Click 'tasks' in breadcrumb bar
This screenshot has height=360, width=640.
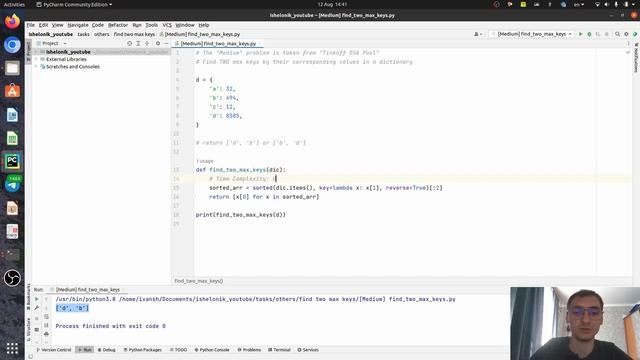[x=83, y=34]
